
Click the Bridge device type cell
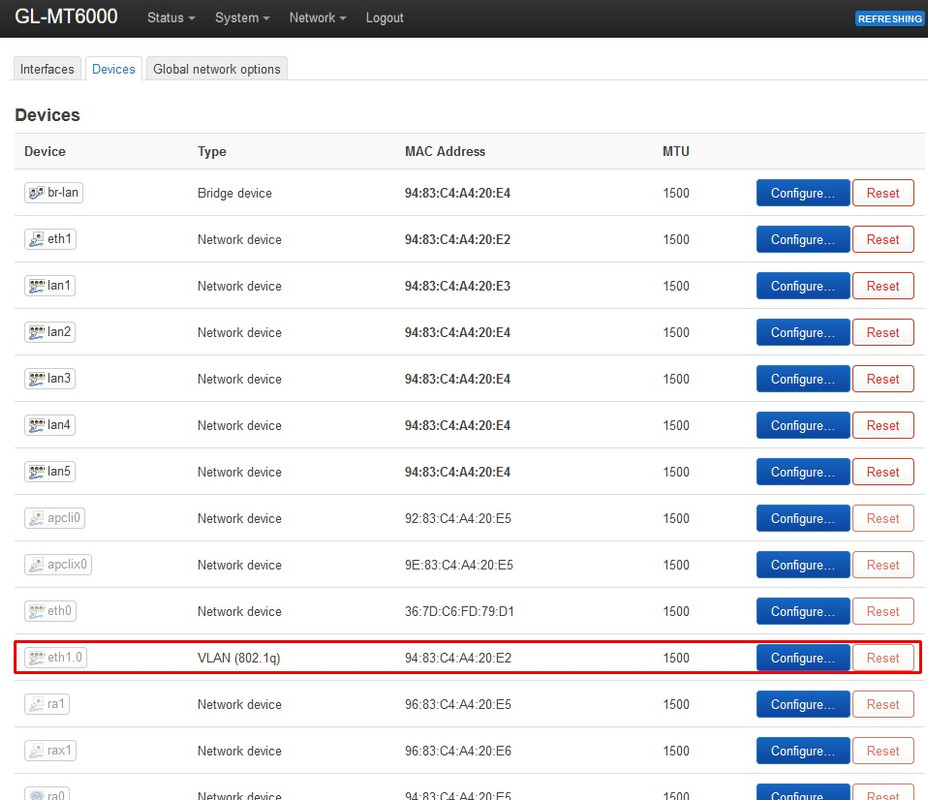234,193
